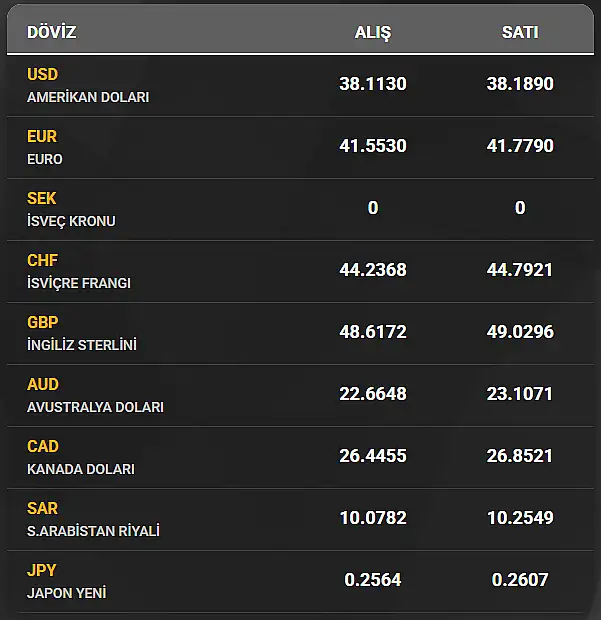Click the AUD currency code
Viewport: 601px width, 620px height.
tap(43, 385)
